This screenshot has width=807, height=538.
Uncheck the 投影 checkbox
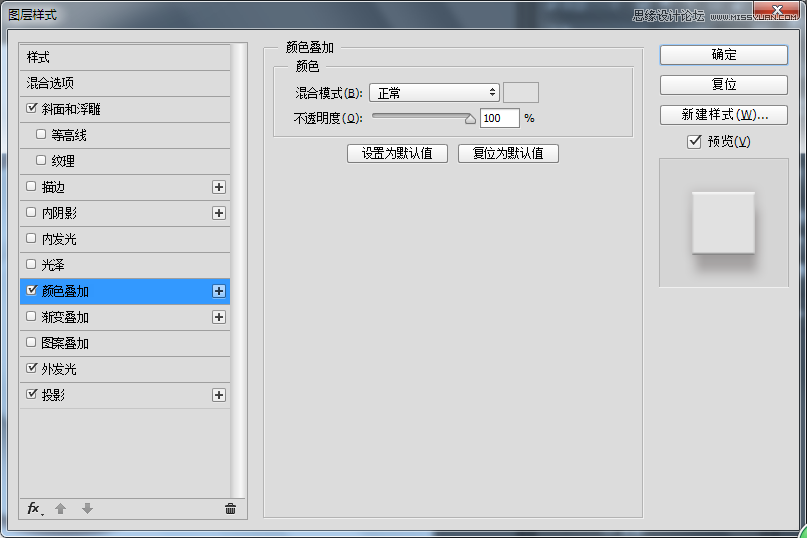pyautogui.click(x=31, y=394)
